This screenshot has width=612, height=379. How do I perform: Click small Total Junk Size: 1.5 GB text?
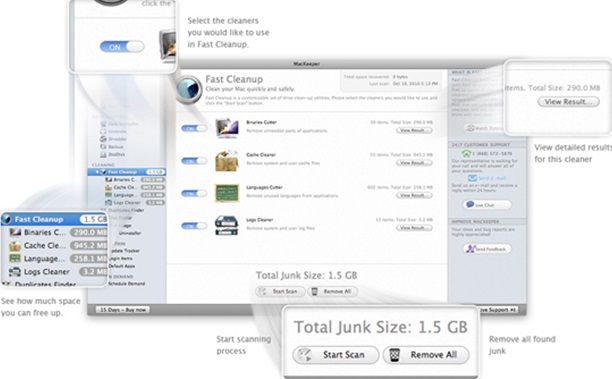pos(306,275)
